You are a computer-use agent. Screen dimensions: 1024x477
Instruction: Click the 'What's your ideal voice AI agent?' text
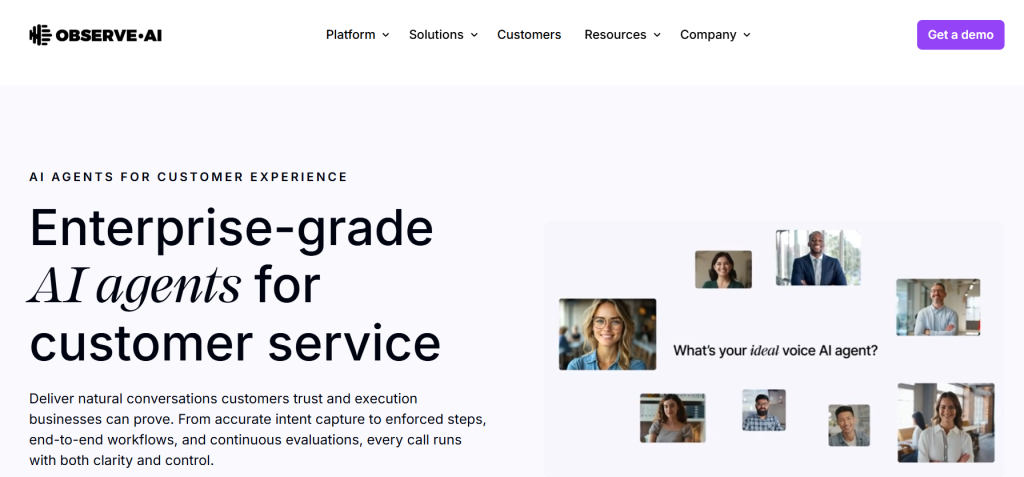[775, 351]
